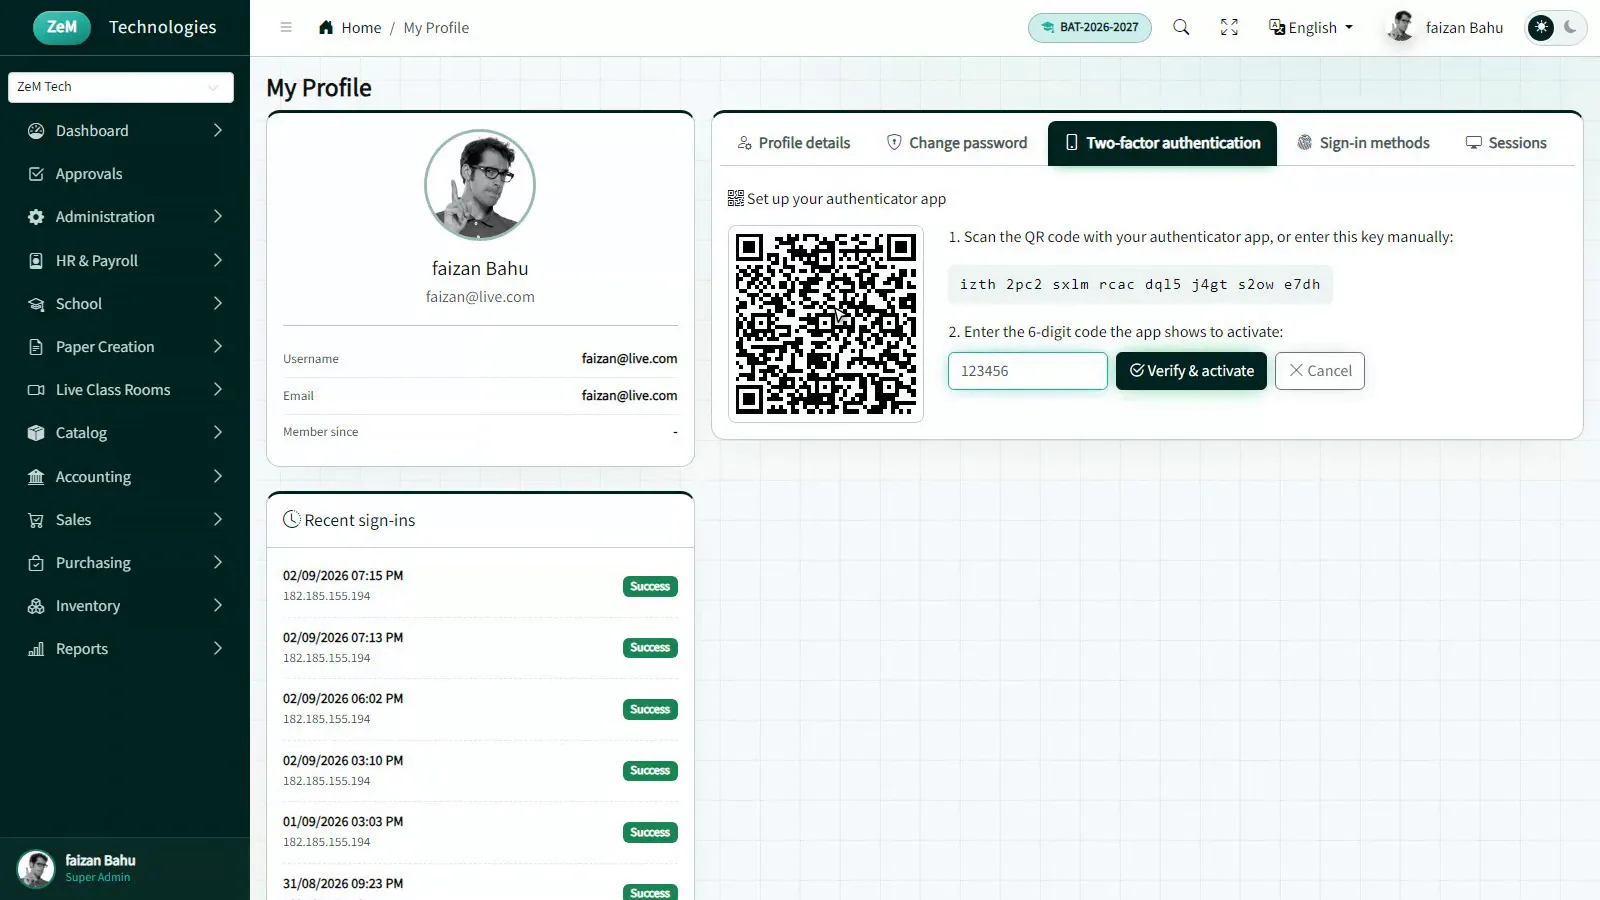Screen dimensions: 1600x900
Task: Click the School graduation cap icon
Action: 36,304
